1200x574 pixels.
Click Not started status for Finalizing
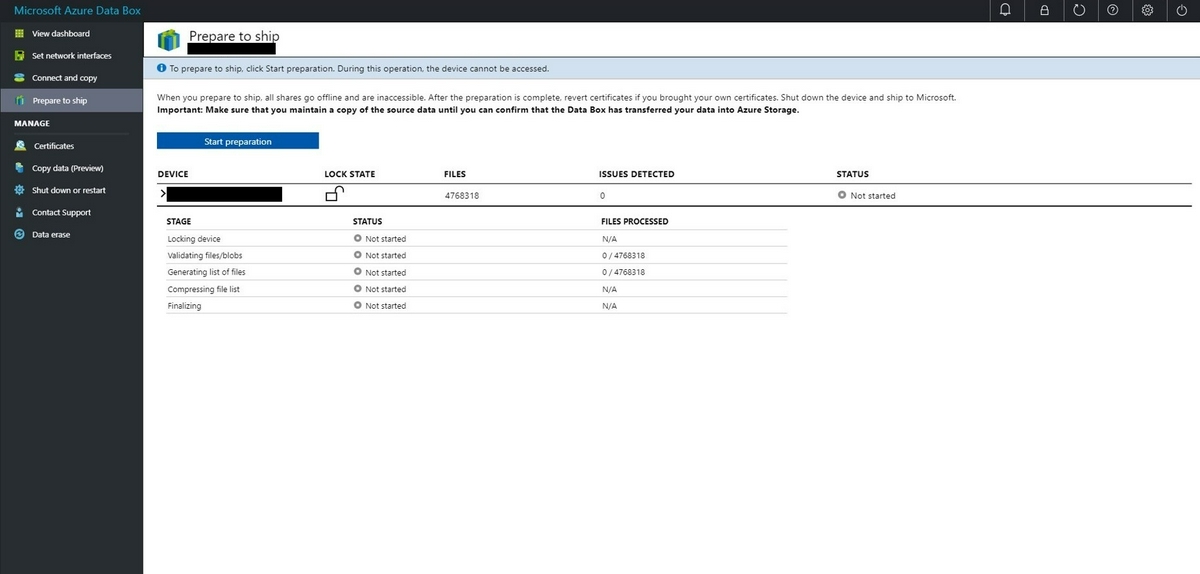[385, 305]
